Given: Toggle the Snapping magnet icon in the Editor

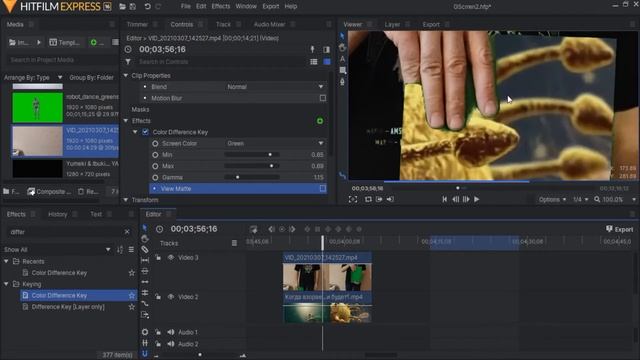Looking at the screenshot, I should (x=145, y=354).
